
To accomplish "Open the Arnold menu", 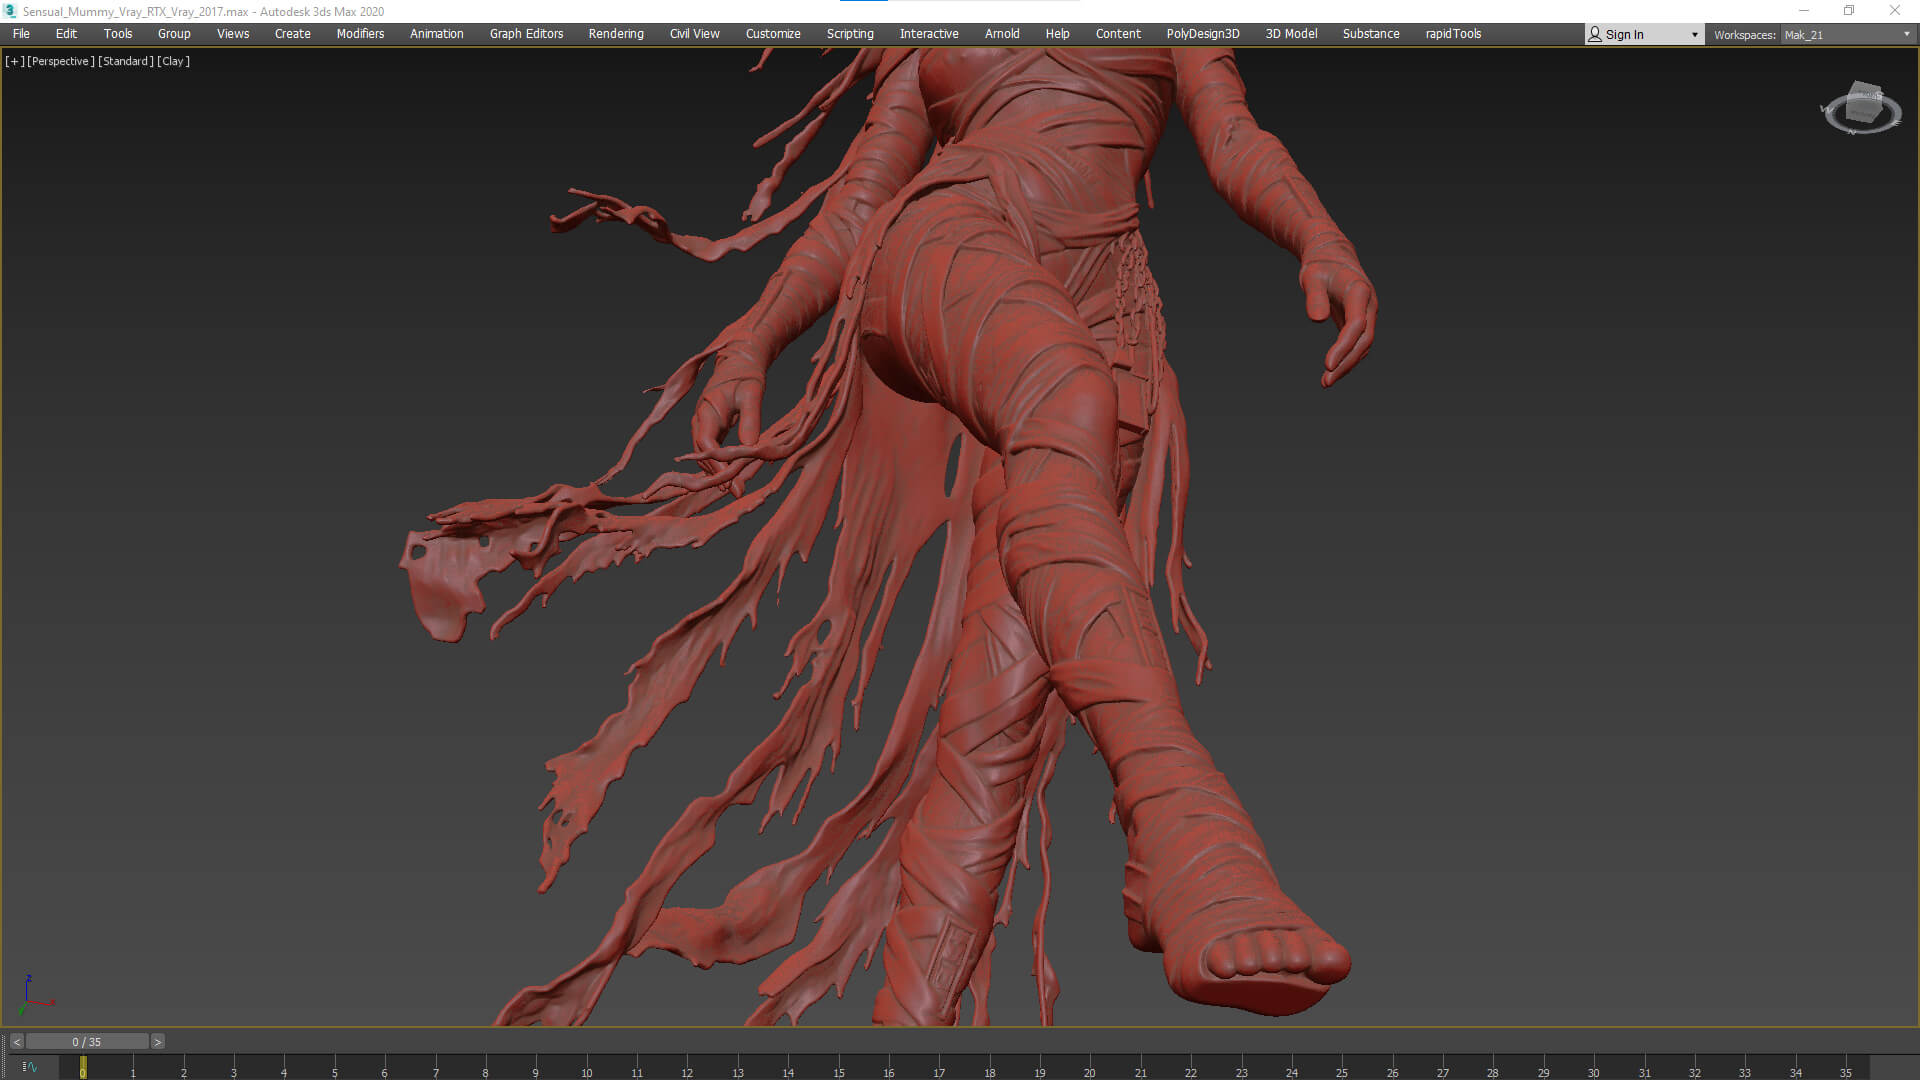I will click(1002, 34).
